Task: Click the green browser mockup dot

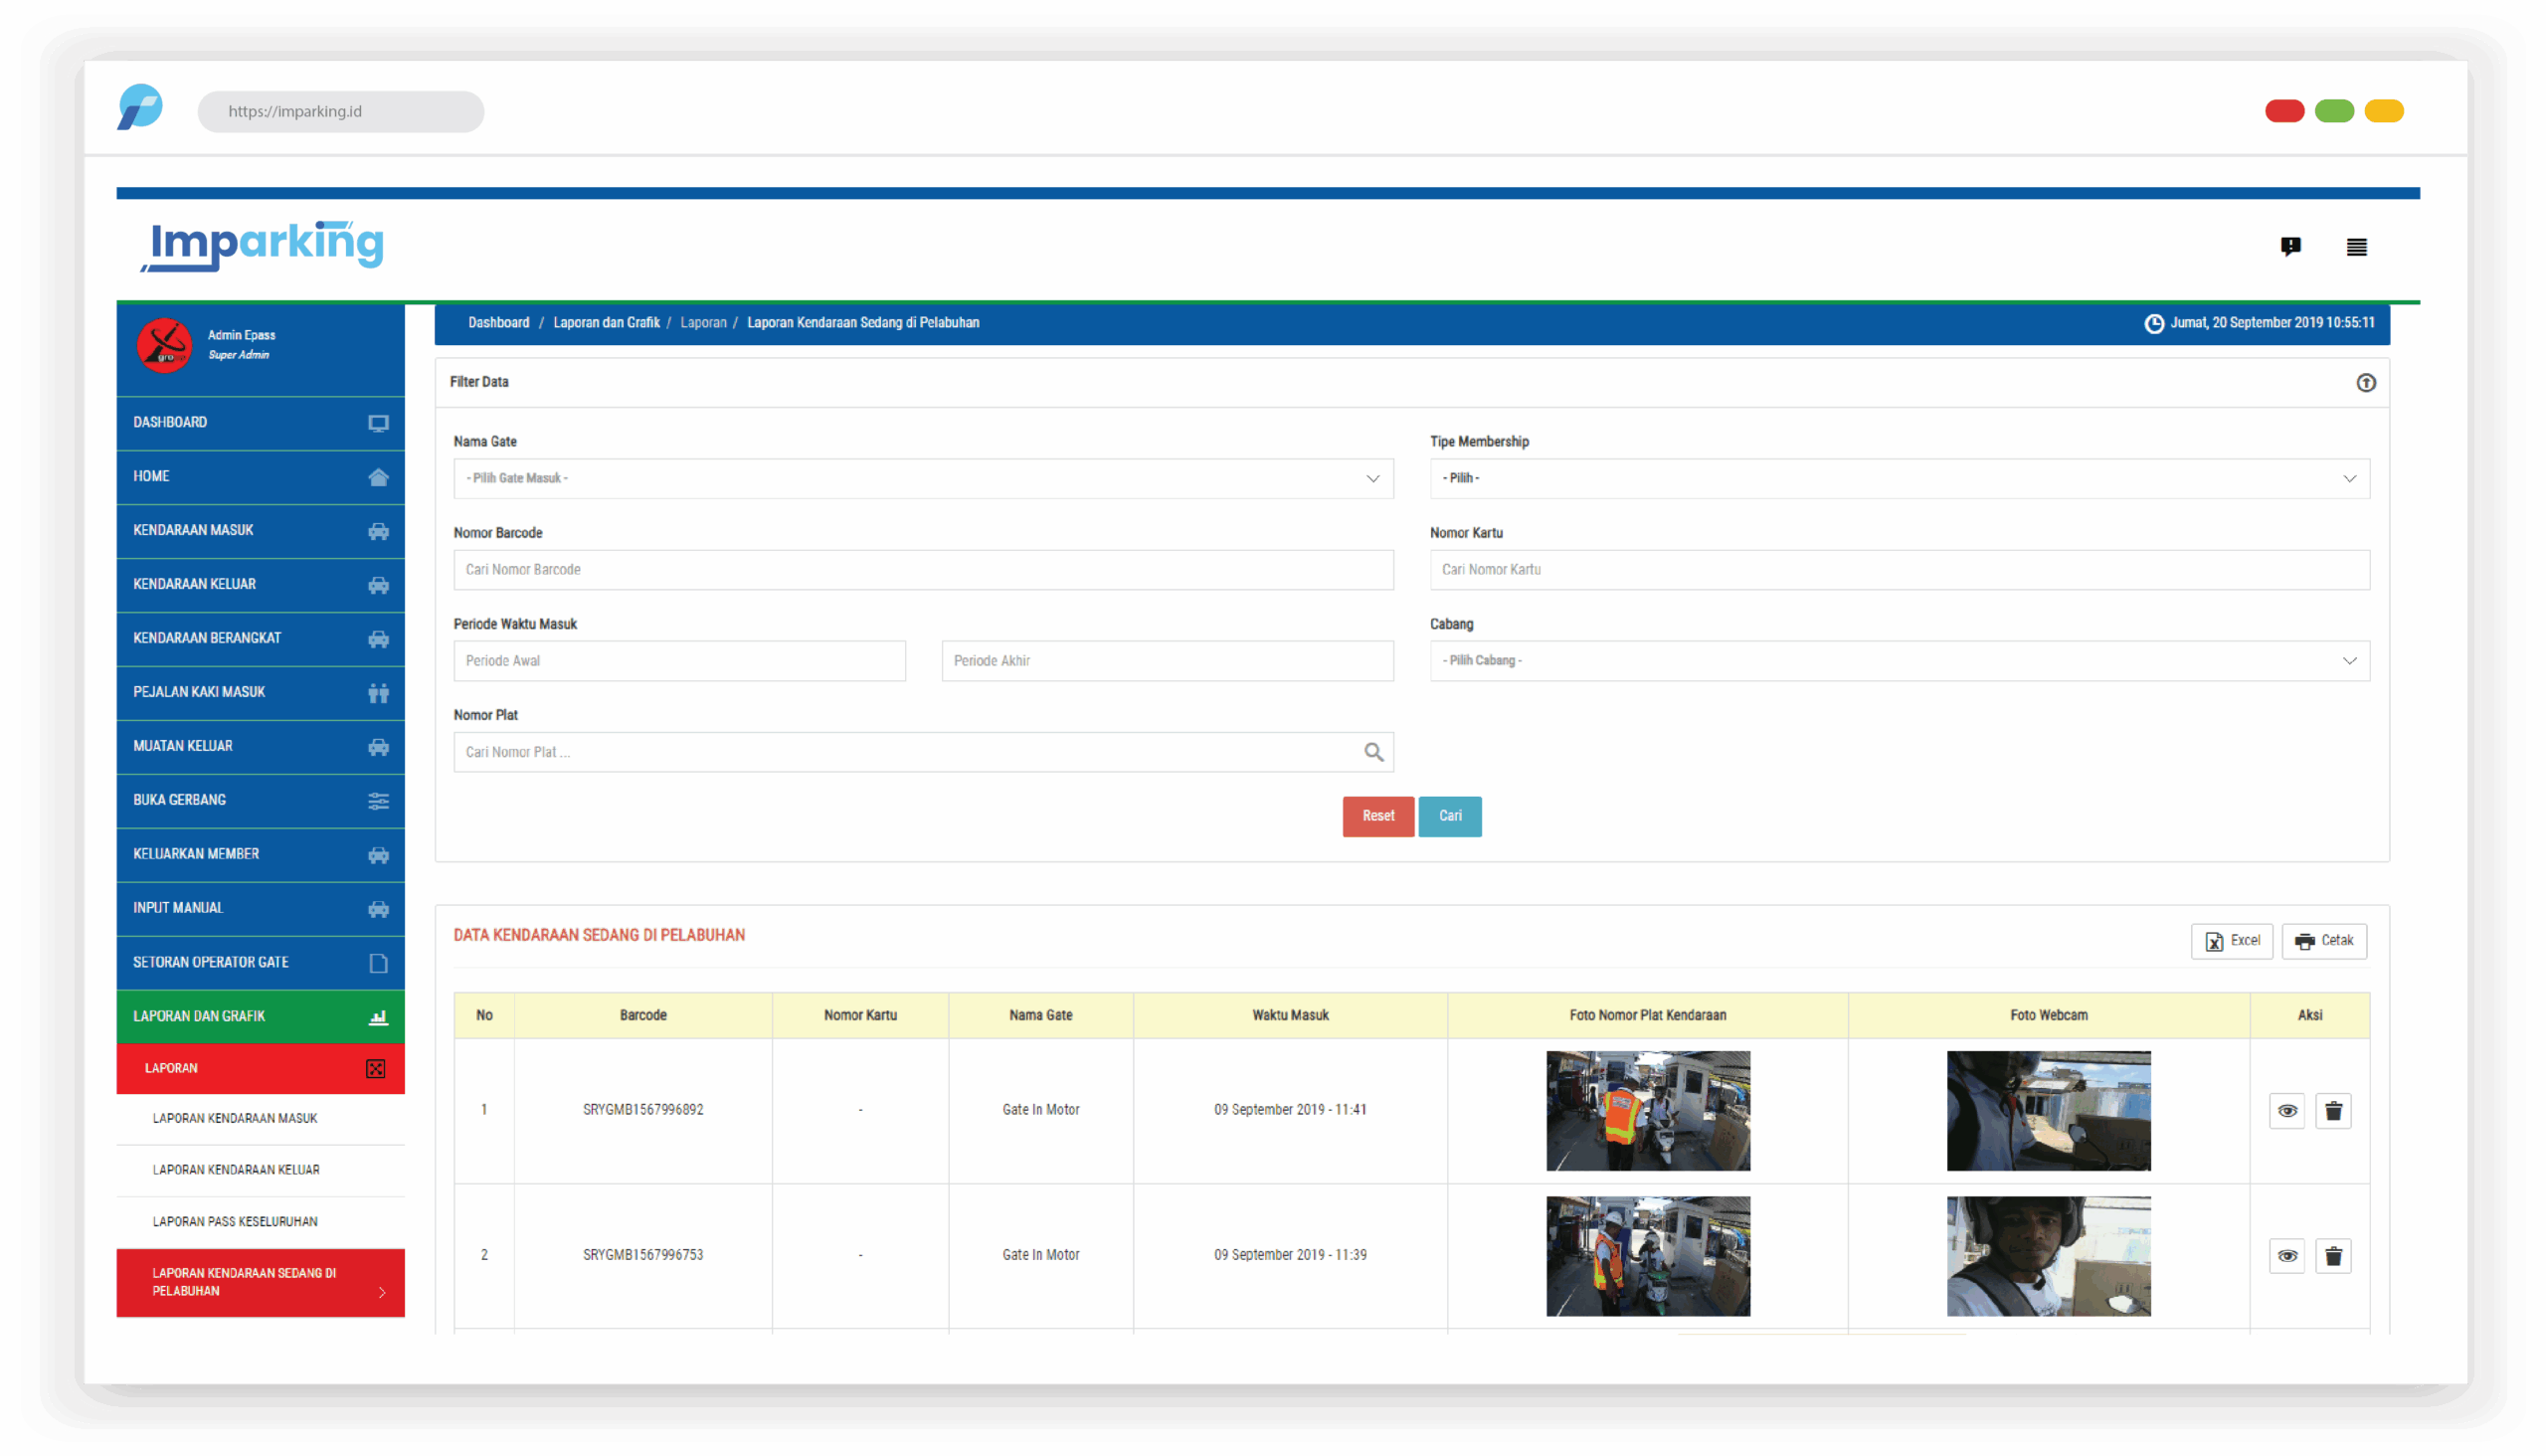Action: 2333,111
